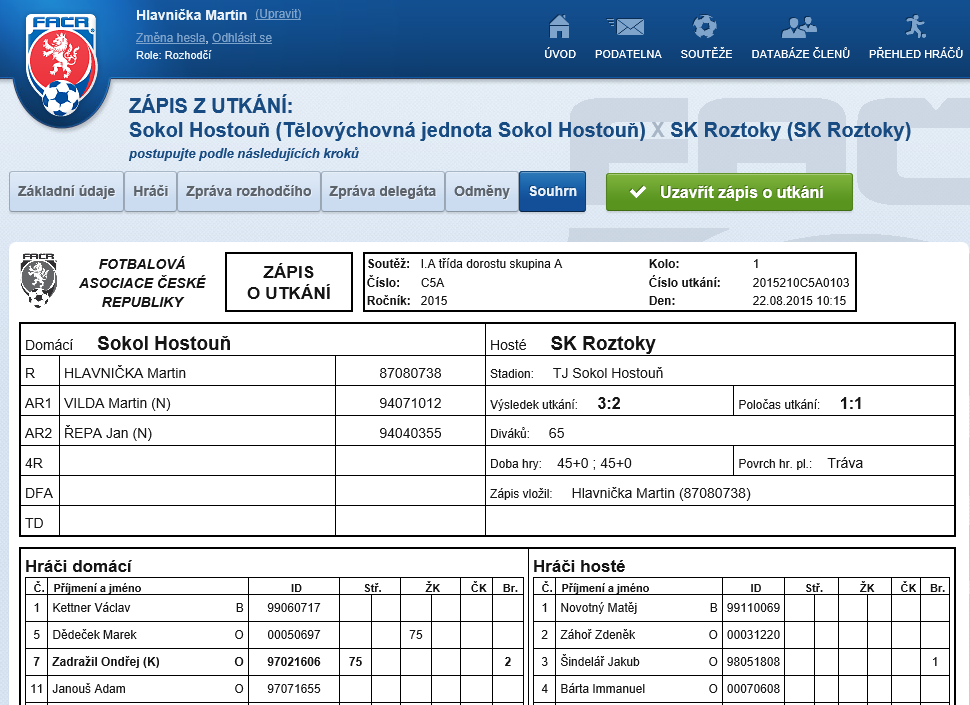Click the PODATELNA menu label
The height and width of the screenshot is (705, 970).
(x=628, y=54)
